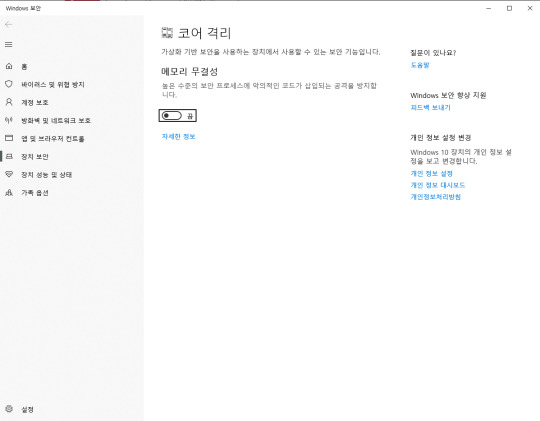The image size is (540, 421).
Task: Click the shield icon for virus protection
Action: pos(9,84)
